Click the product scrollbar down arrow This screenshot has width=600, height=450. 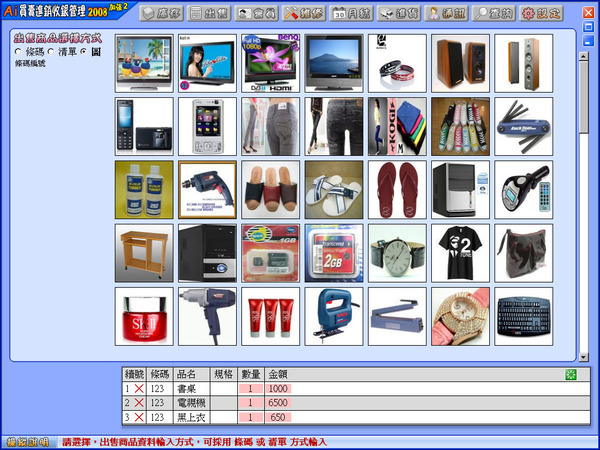coord(584,357)
